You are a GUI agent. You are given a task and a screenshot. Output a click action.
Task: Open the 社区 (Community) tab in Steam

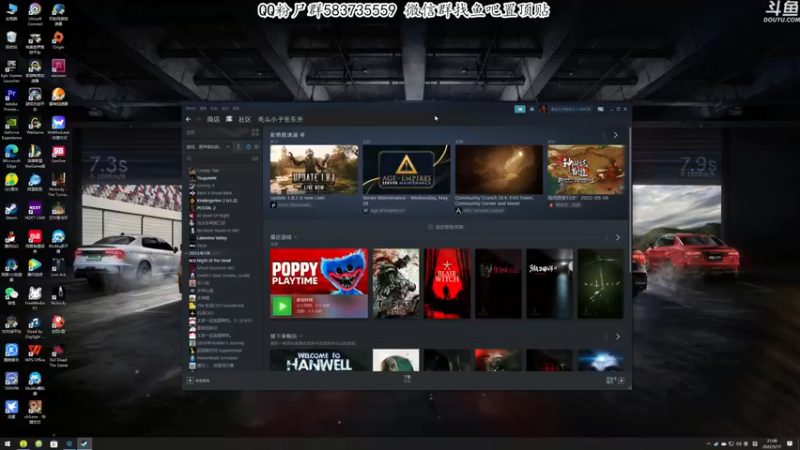click(245, 119)
